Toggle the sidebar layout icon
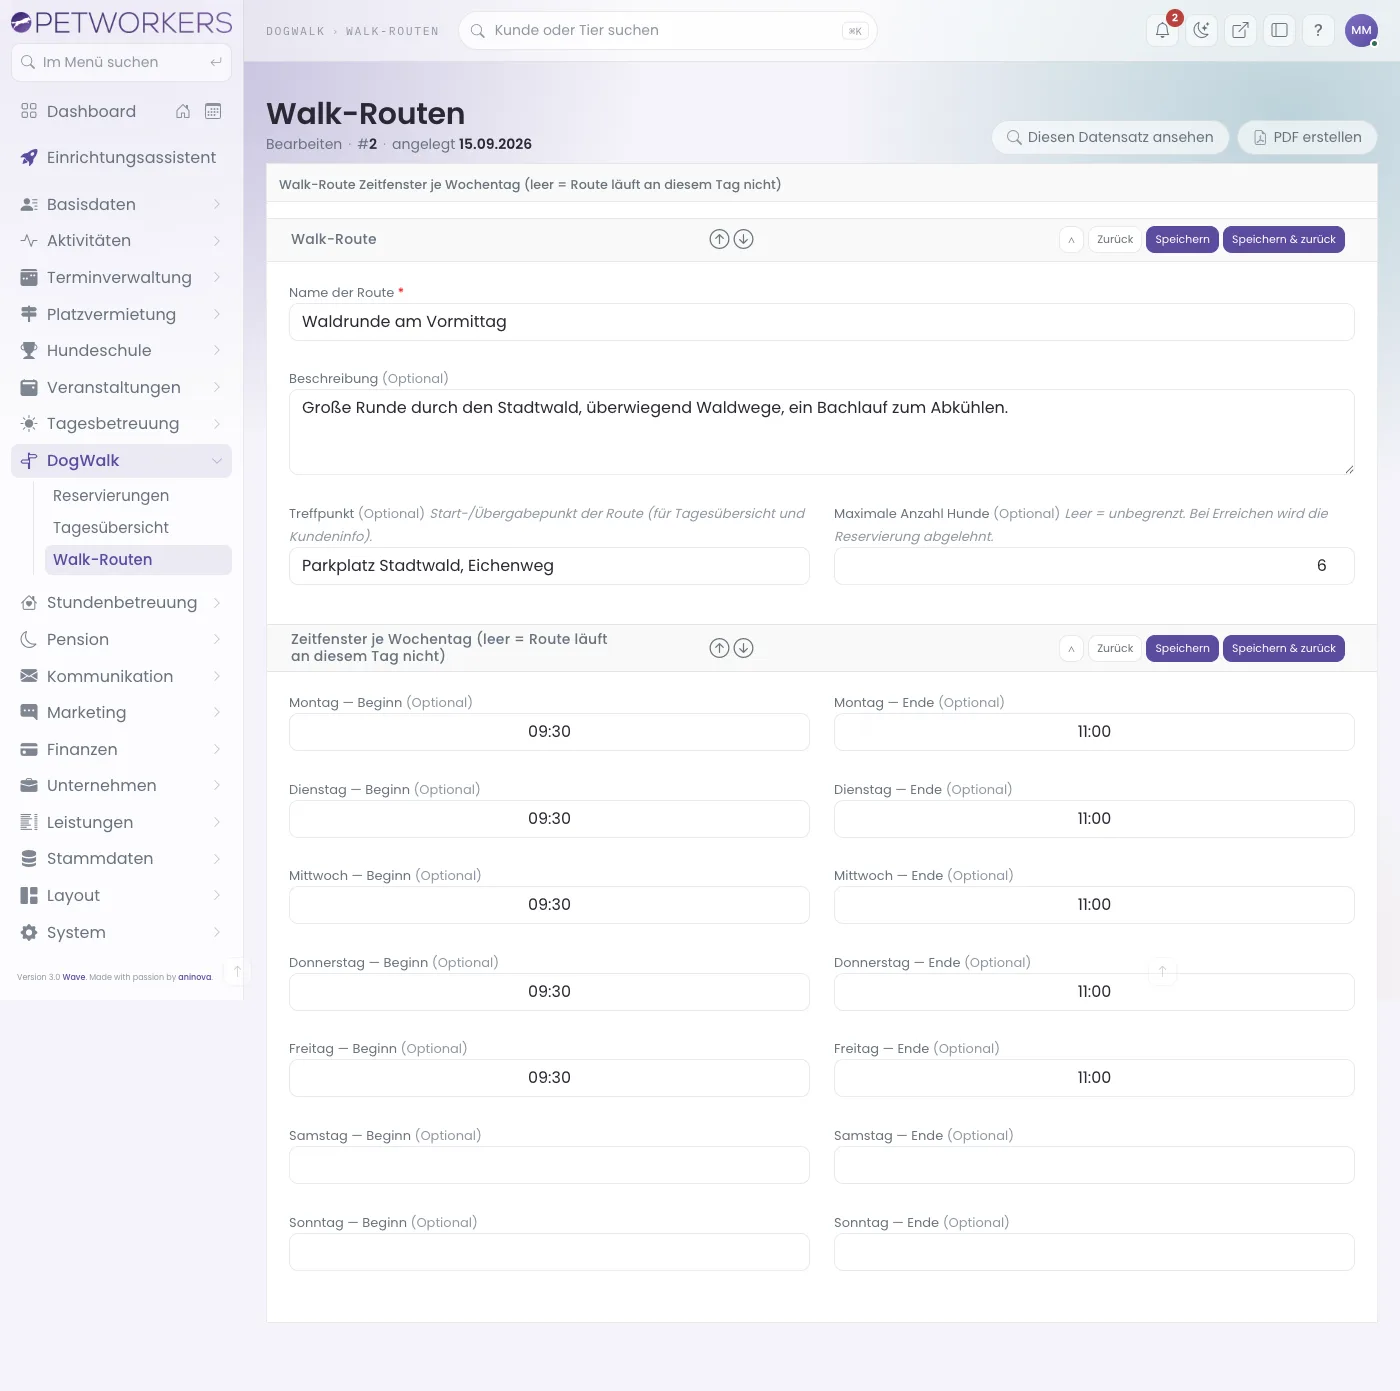This screenshot has width=1400, height=1391. (1279, 30)
